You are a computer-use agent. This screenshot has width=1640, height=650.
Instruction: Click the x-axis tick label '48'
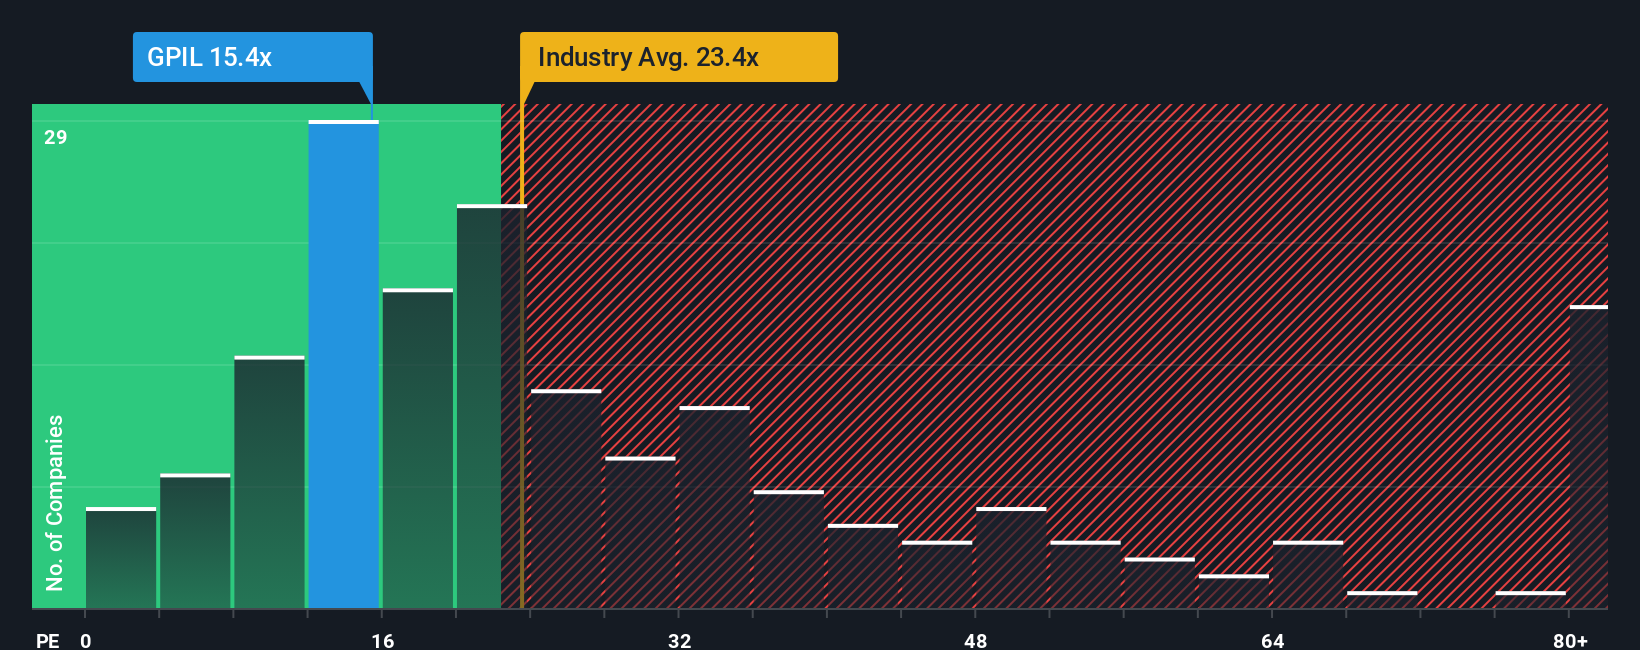tap(976, 640)
